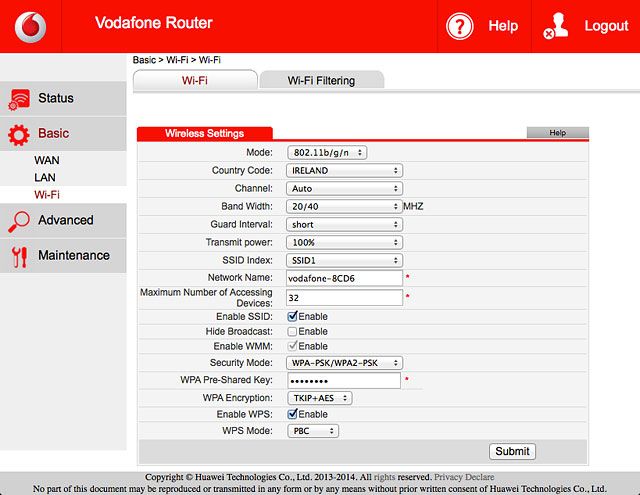640x495 pixels.
Task: Click the Maximum Number of Accessing Devices field
Action: pos(344,298)
